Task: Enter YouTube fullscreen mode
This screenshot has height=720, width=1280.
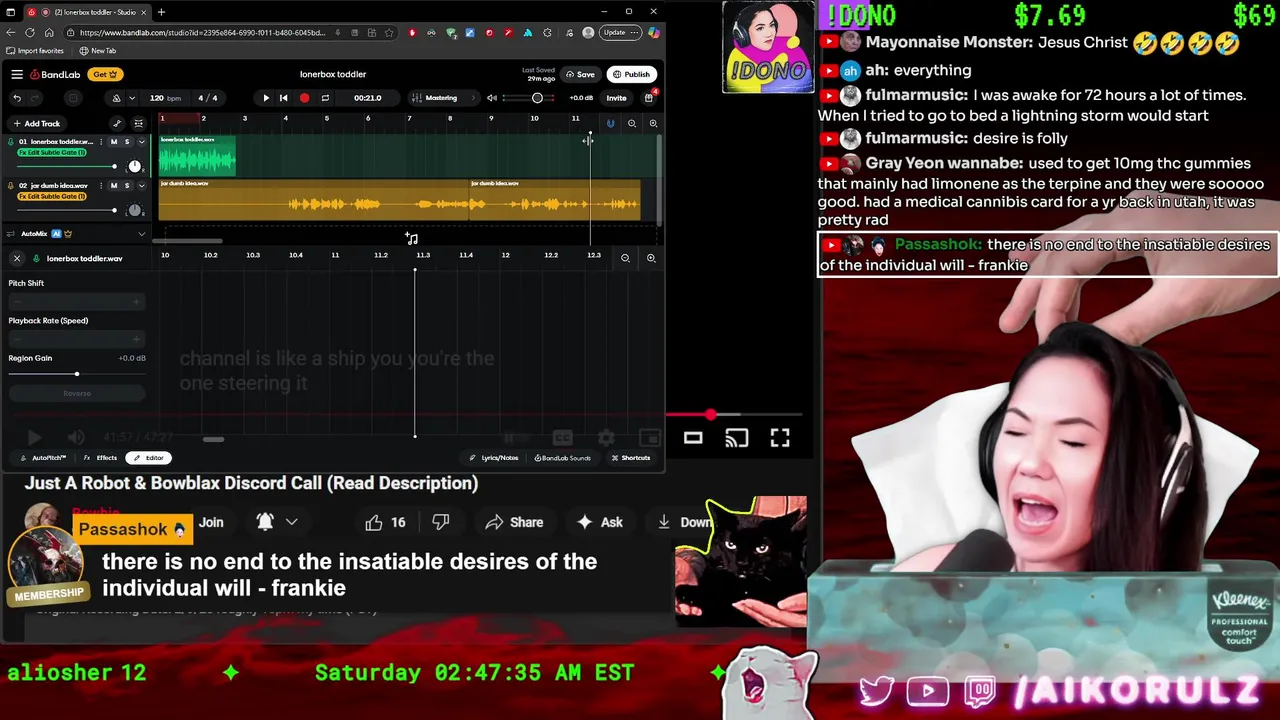Action: point(780,438)
